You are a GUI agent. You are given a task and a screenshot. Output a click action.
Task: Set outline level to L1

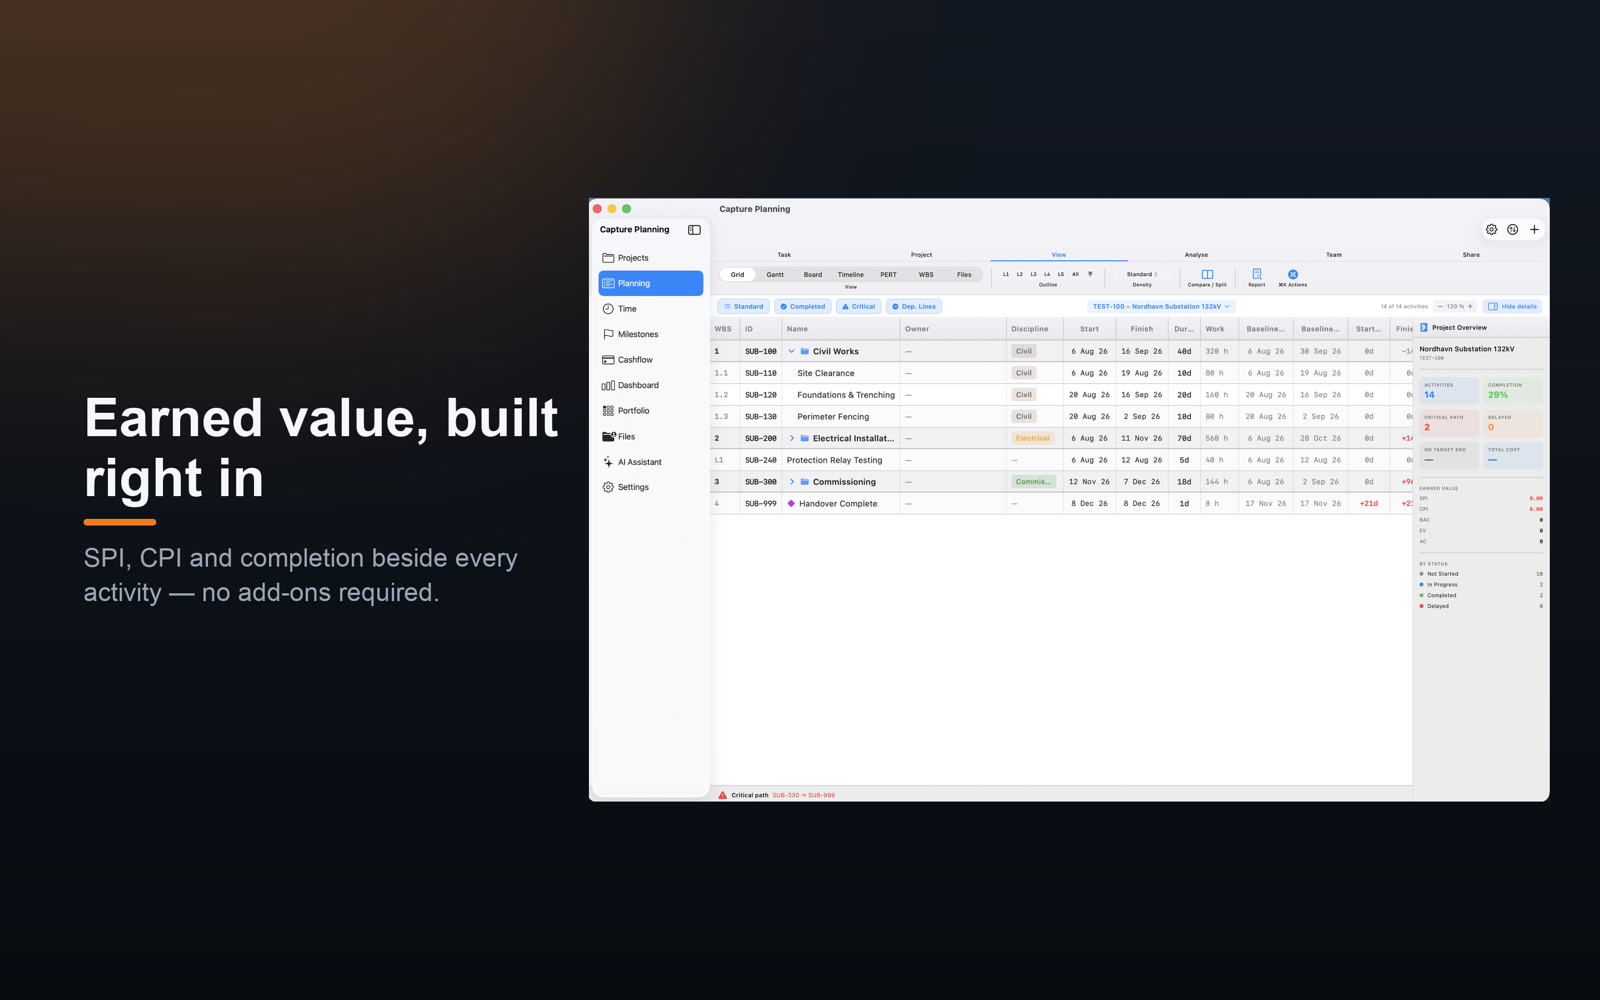[1006, 274]
